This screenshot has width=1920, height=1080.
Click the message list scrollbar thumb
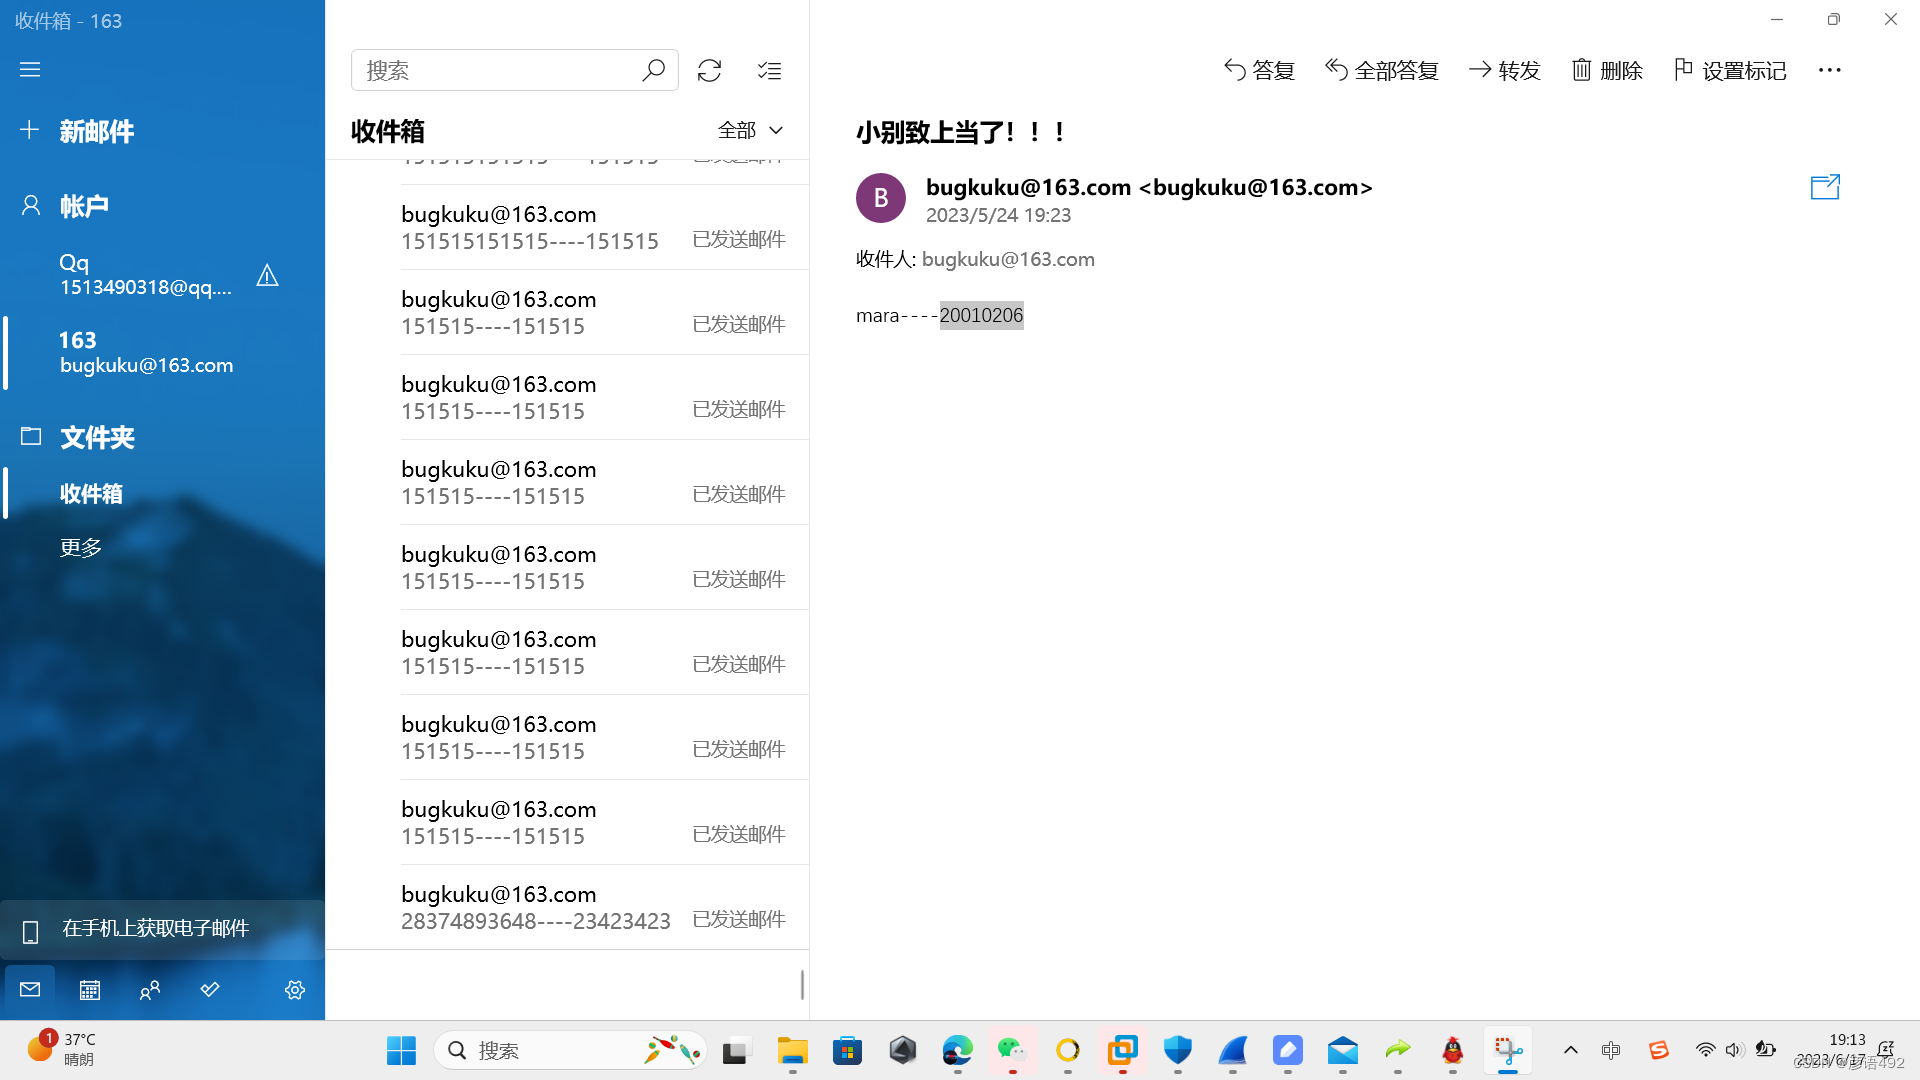pos(802,984)
